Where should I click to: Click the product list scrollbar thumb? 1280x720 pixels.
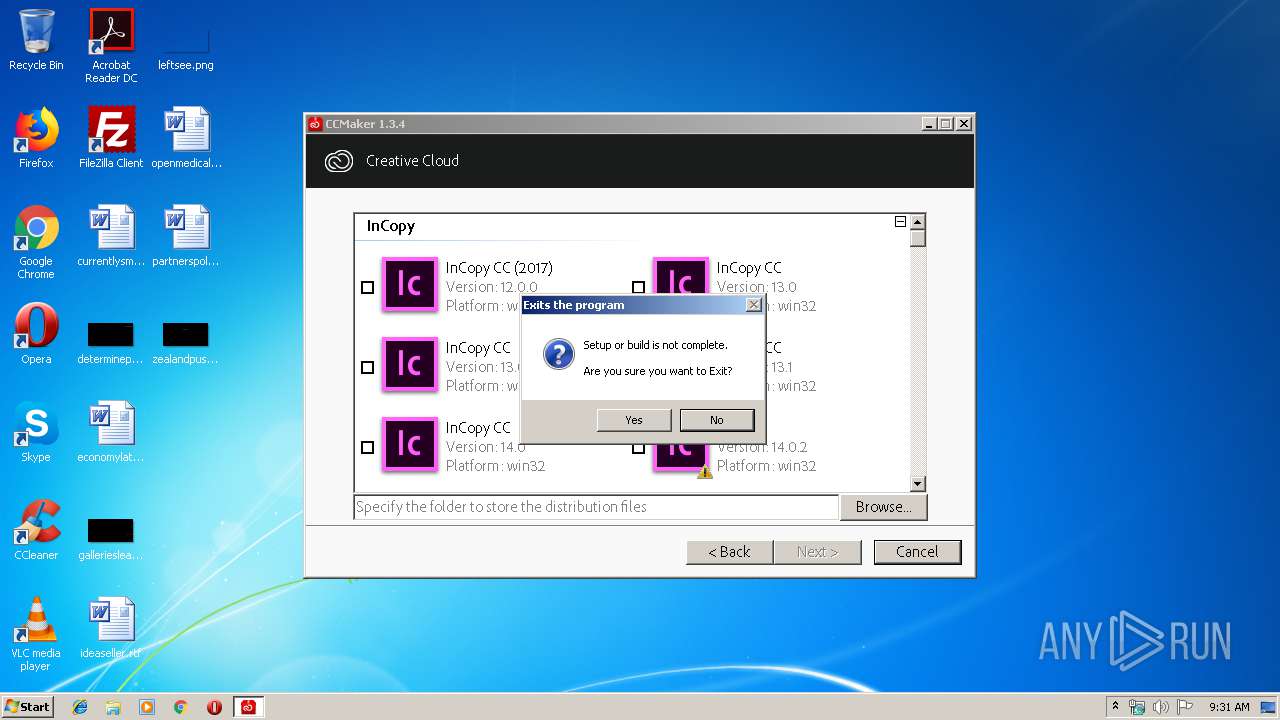918,239
